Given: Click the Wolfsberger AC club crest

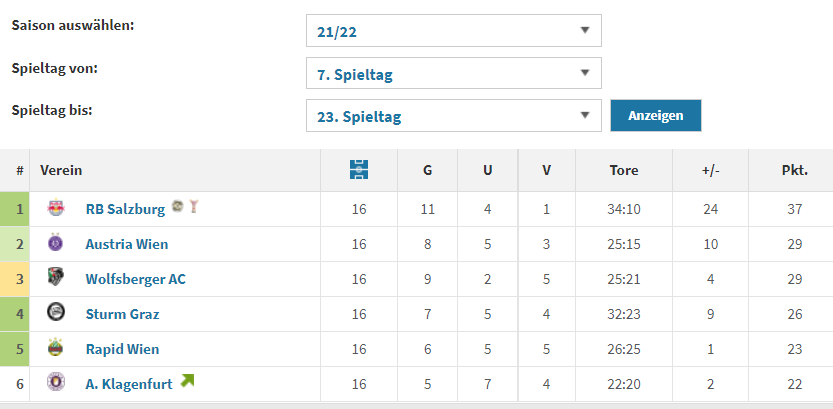Looking at the screenshot, I should click(56, 277).
